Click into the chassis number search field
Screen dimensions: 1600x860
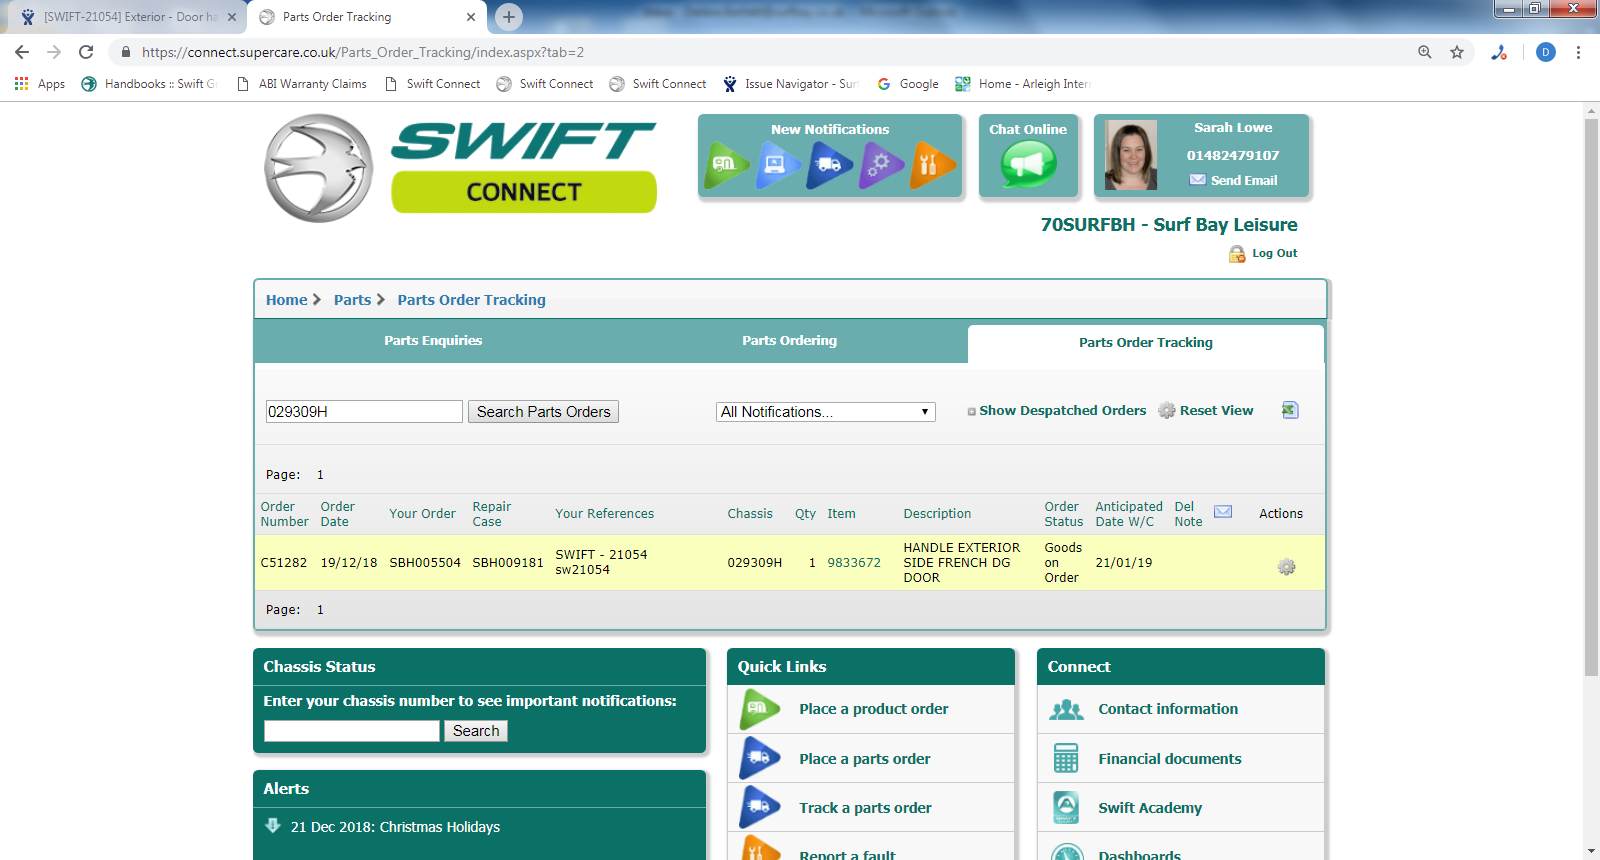(x=351, y=731)
